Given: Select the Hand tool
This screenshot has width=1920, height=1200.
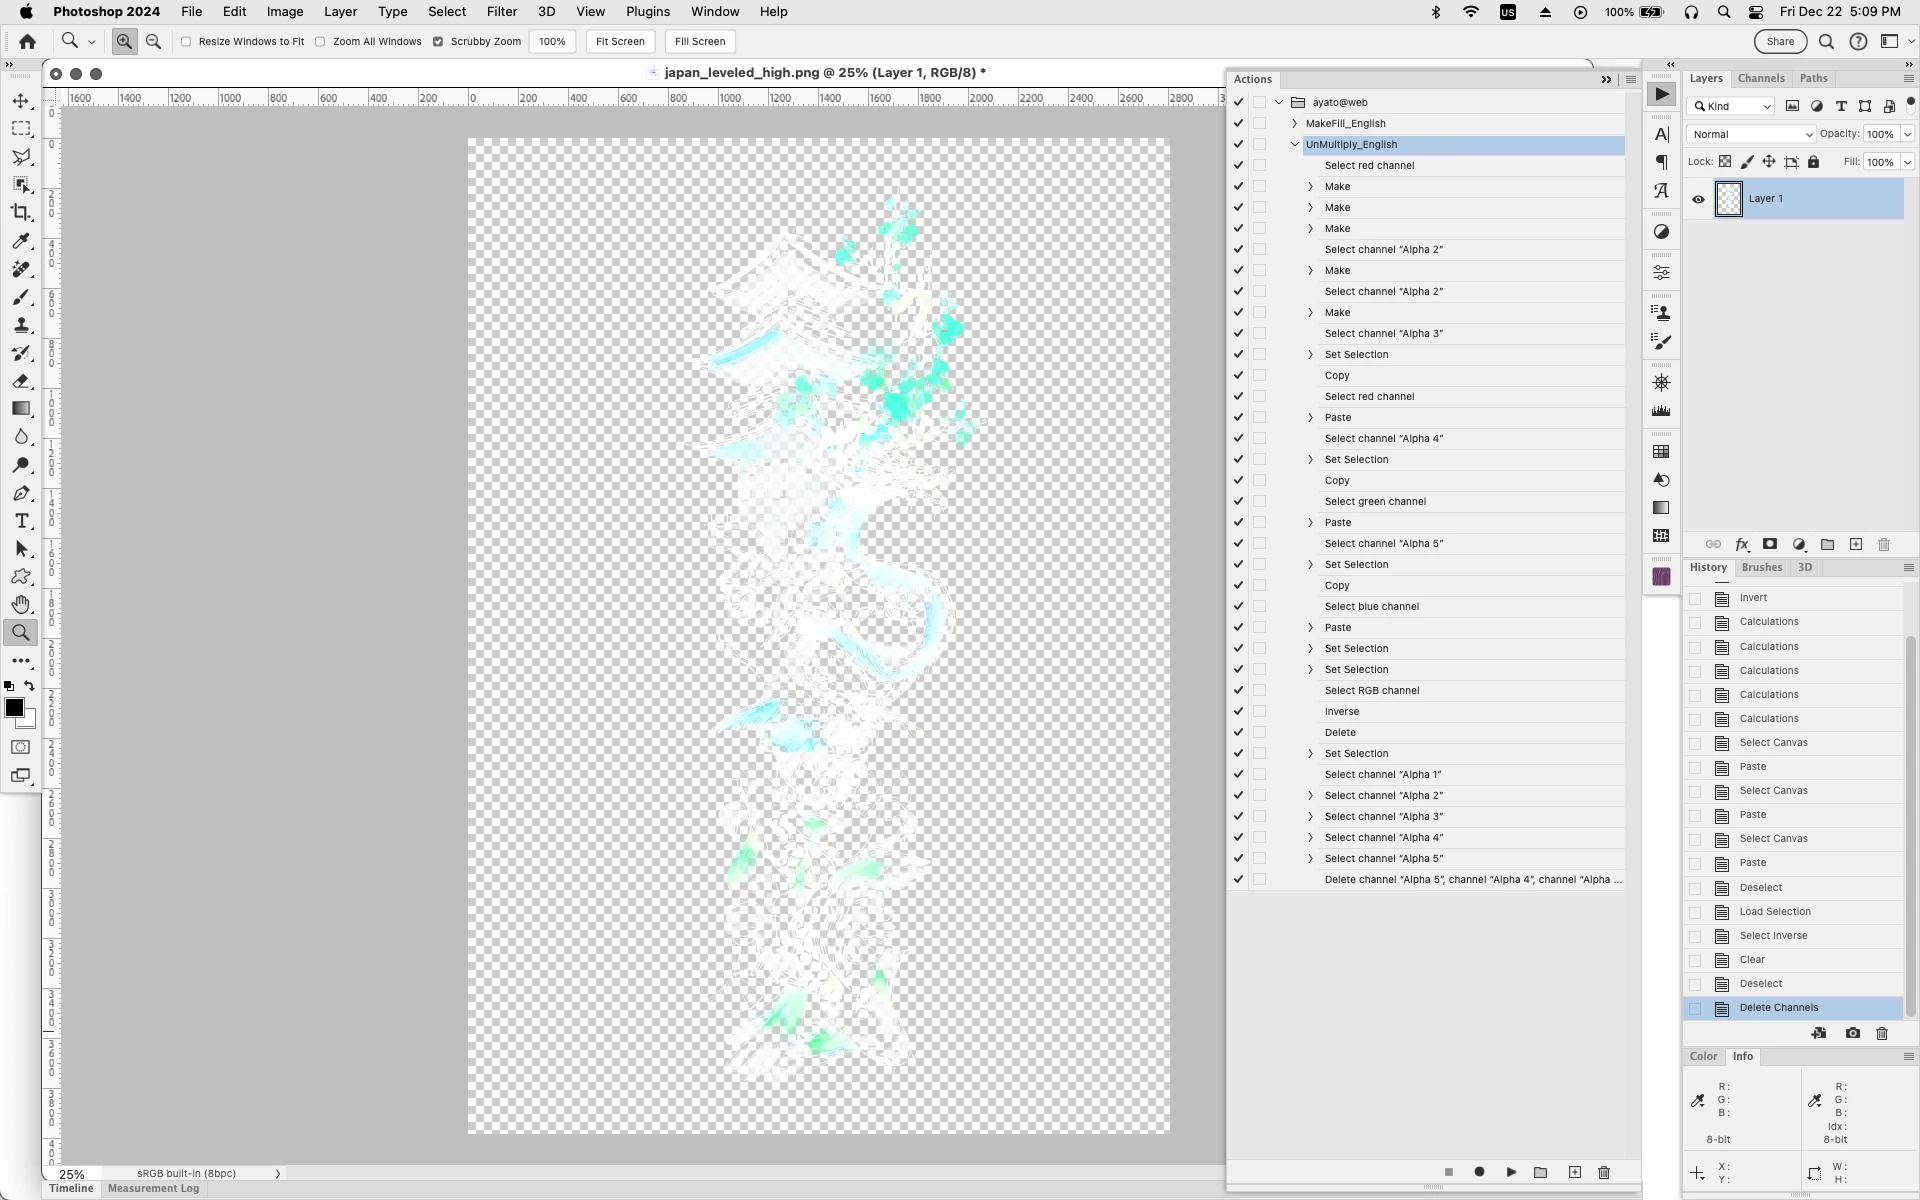Looking at the screenshot, I should coord(21,605).
